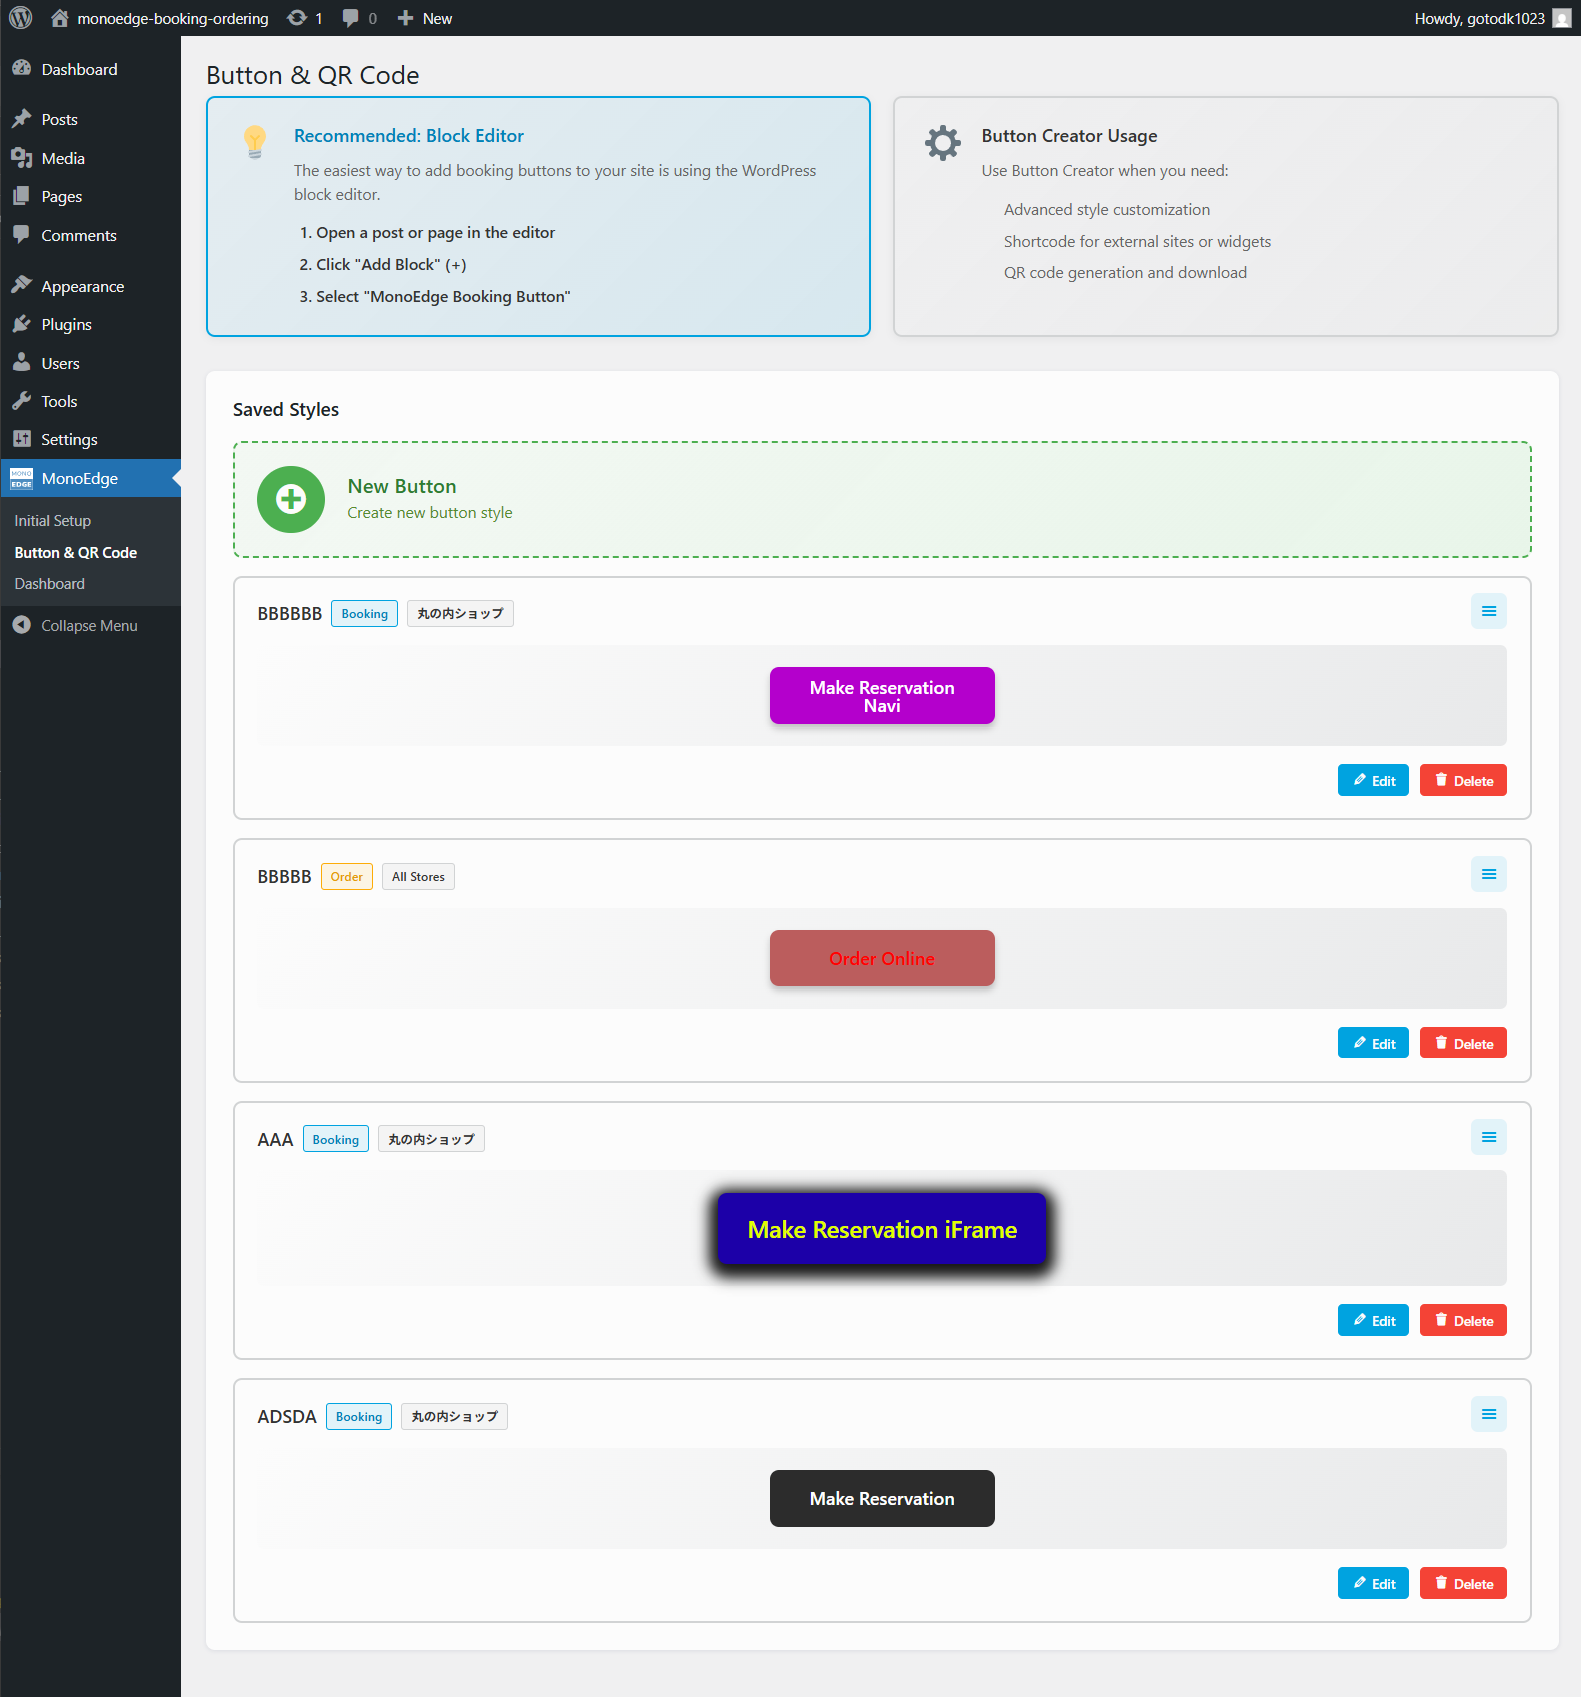
Task: Click the lightbulb tip icon
Action: [x=255, y=142]
